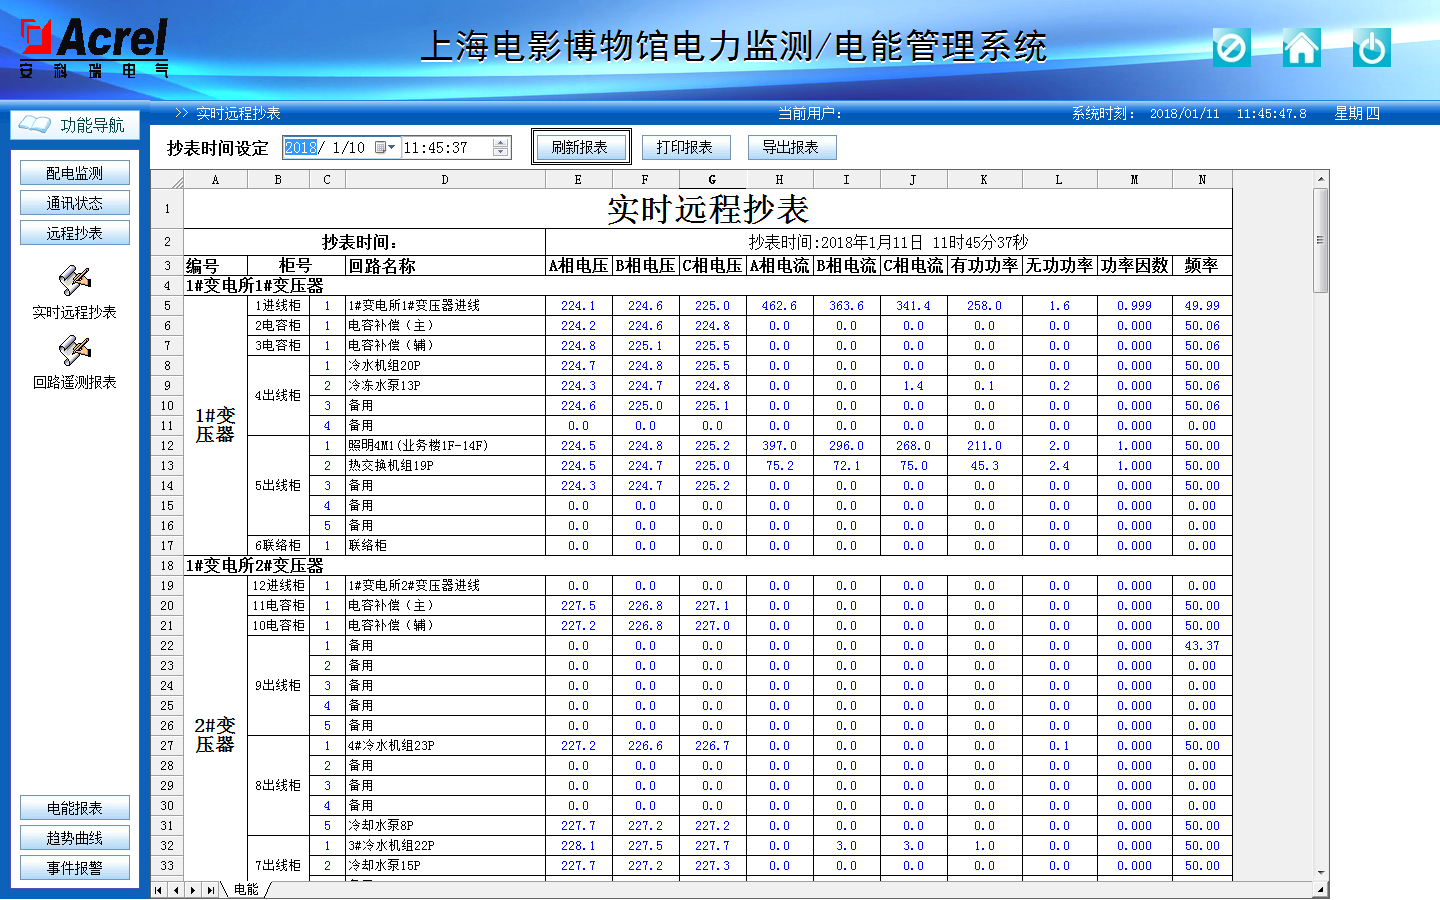Open 回路遥测报表 icon in sidebar
The height and width of the screenshot is (900, 1440).
74,351
